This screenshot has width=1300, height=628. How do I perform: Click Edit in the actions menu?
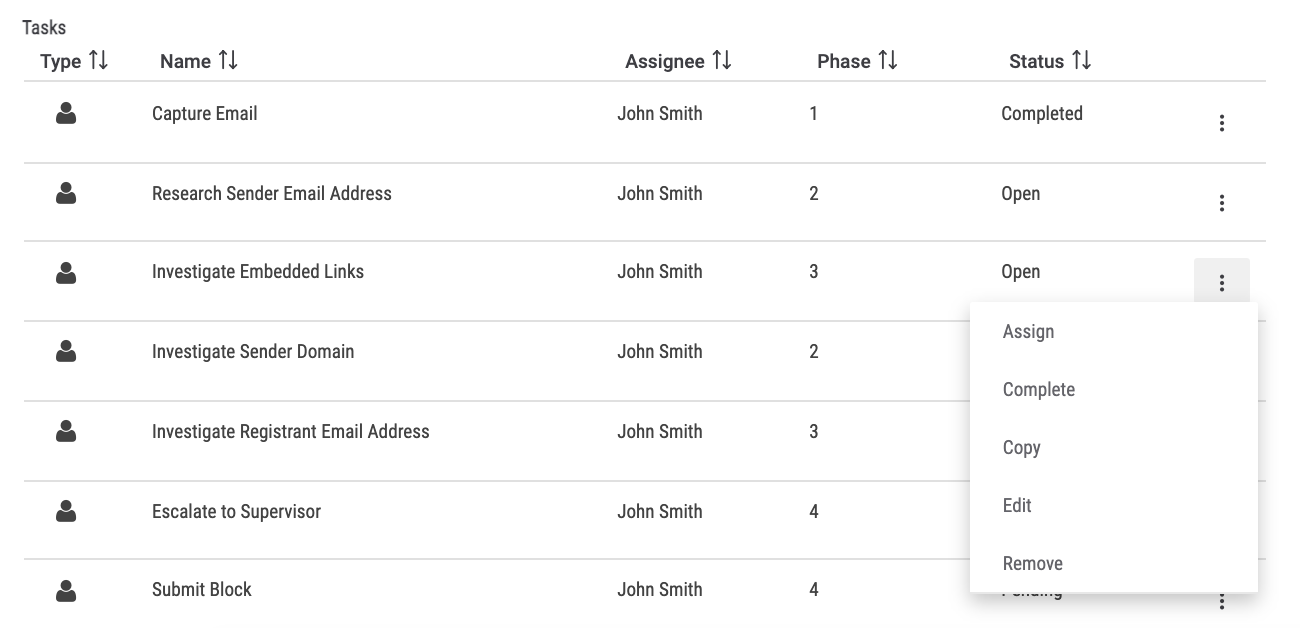[x=1016, y=505]
